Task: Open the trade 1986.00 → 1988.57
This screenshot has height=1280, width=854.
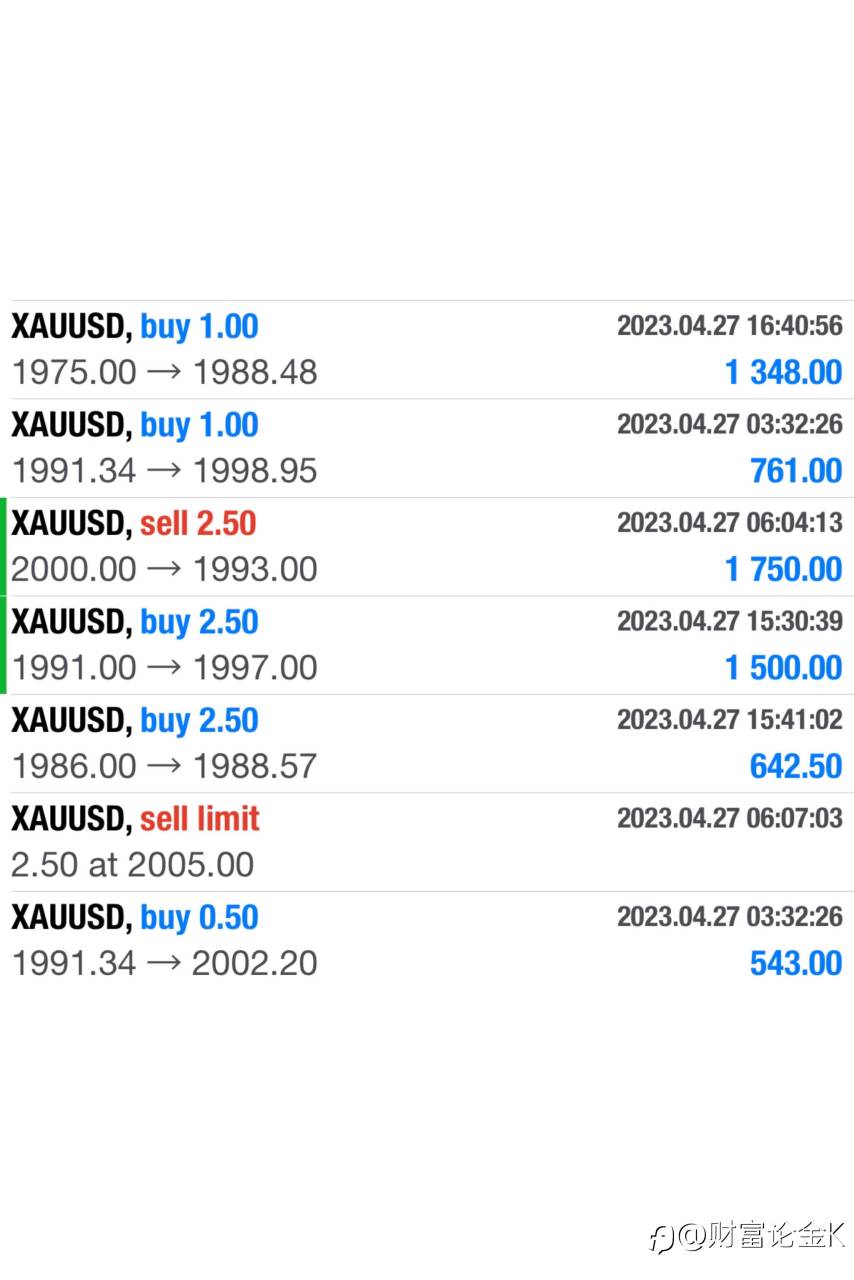Action: tap(164, 766)
